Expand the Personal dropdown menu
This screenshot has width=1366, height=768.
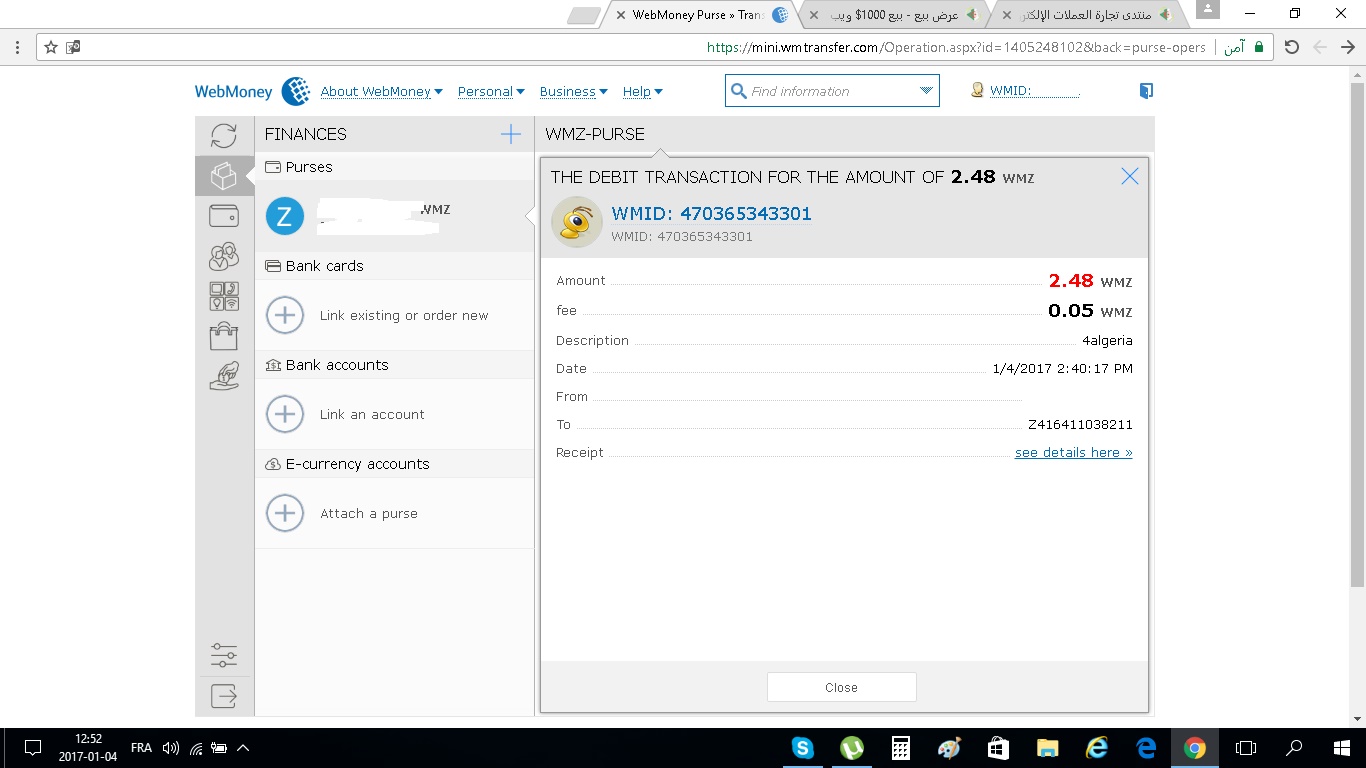(x=490, y=92)
